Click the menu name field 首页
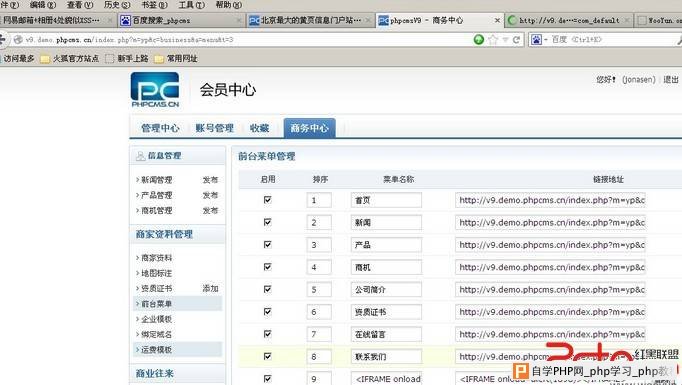682x385 pixels. pos(386,200)
